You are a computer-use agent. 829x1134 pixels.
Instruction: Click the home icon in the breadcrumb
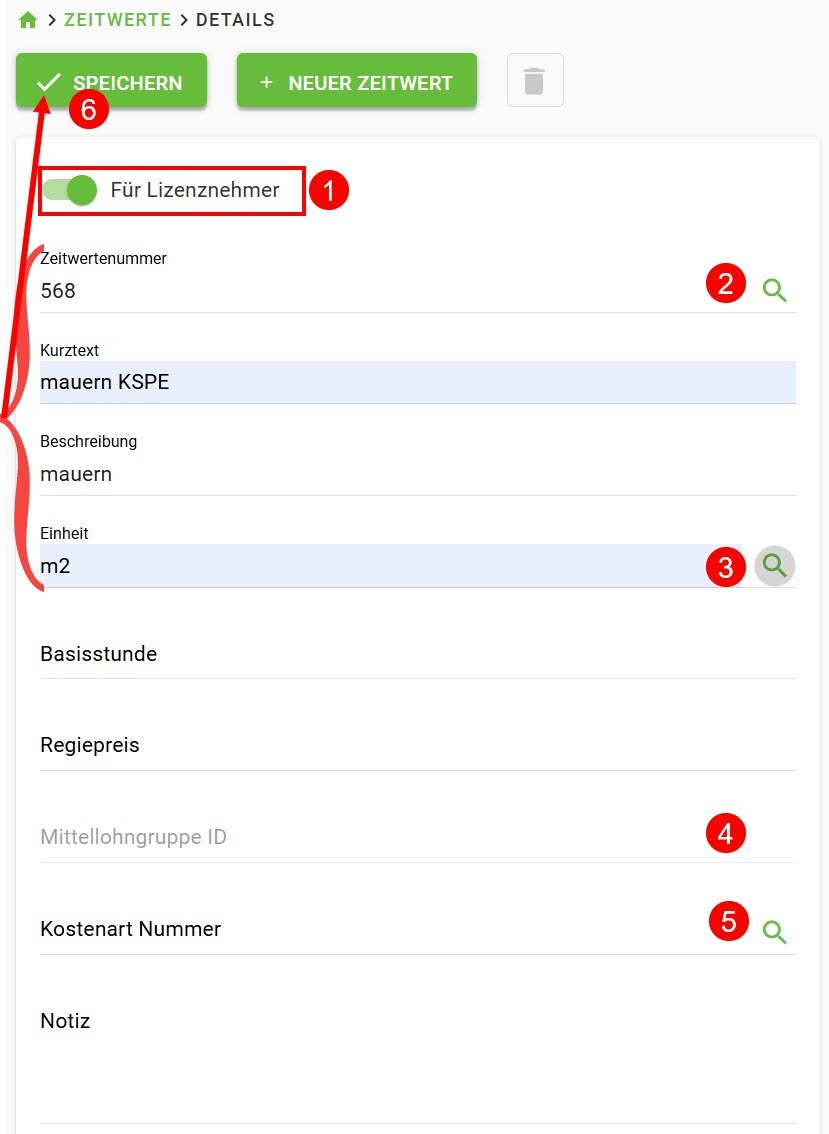[27, 18]
